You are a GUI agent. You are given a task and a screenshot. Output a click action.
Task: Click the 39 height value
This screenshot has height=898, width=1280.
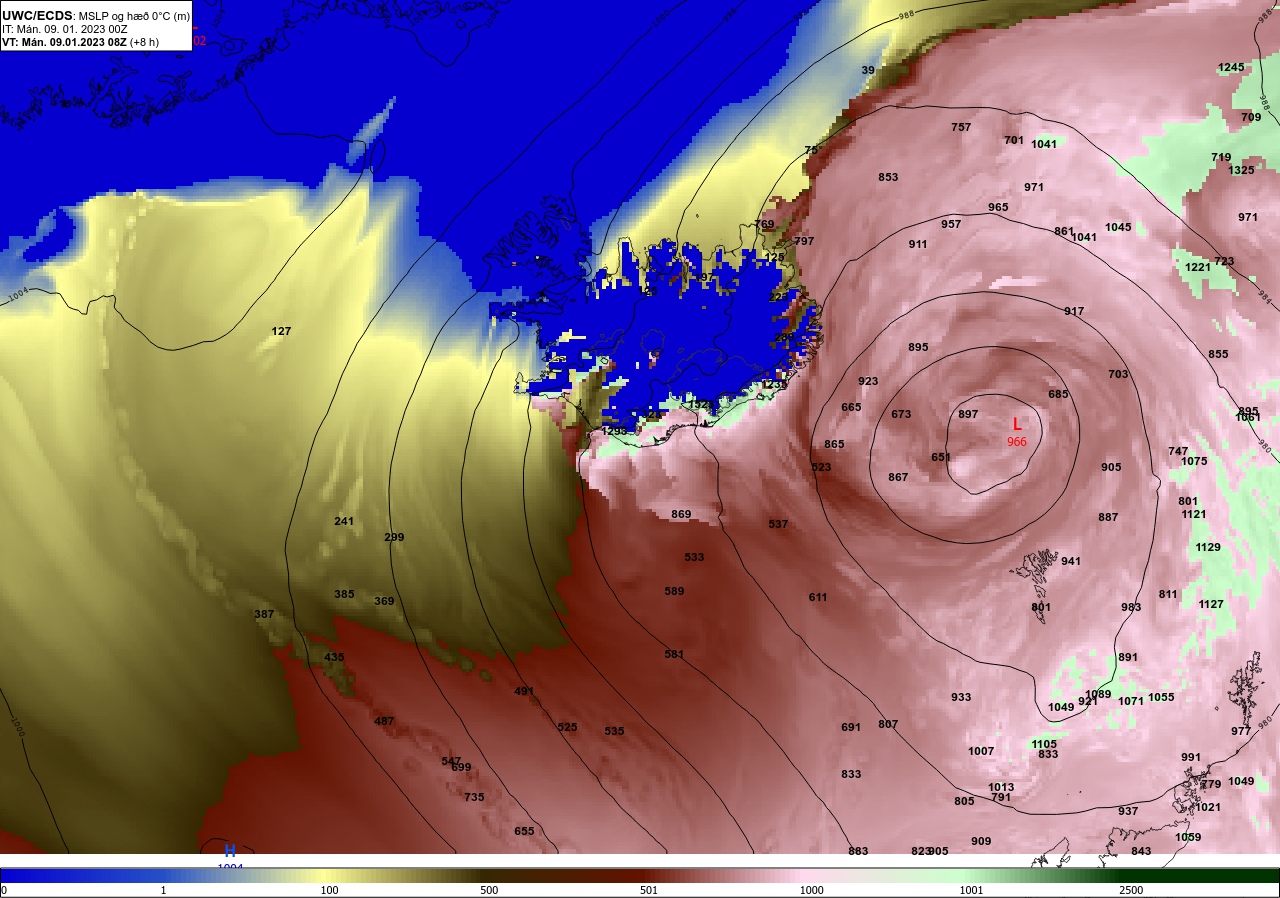pos(868,71)
